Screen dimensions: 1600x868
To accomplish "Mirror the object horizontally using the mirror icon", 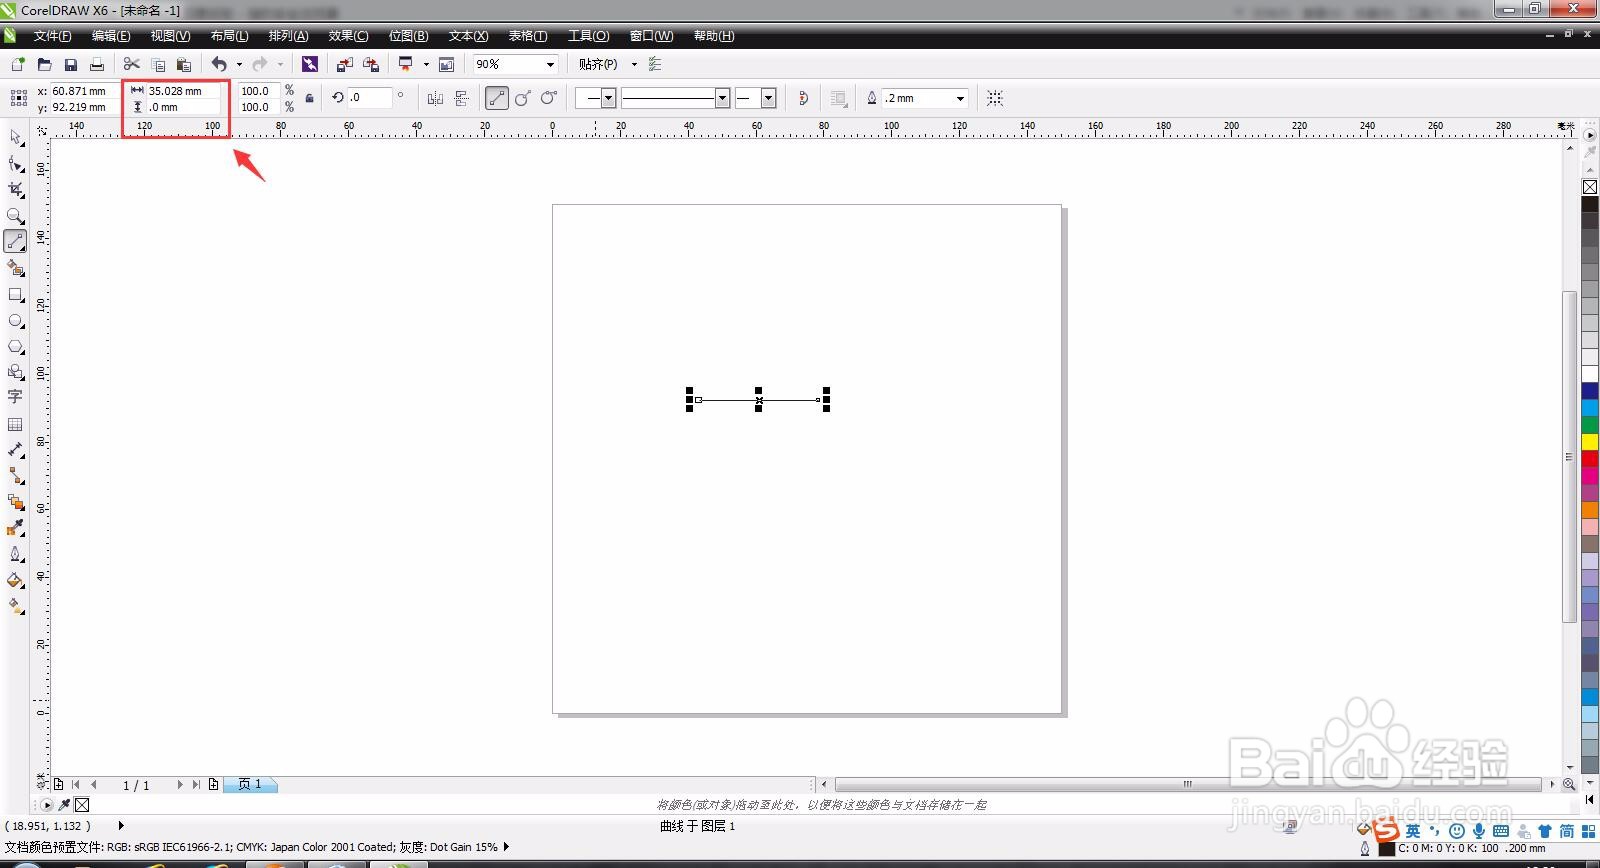I will [435, 98].
